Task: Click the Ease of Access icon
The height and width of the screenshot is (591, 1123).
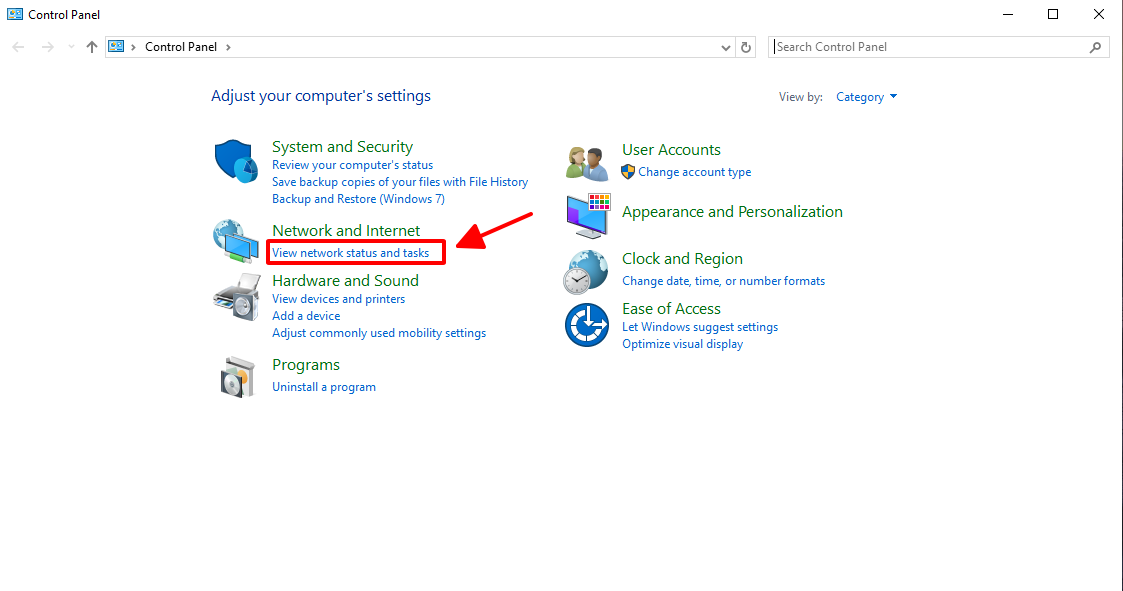Action: coord(587,325)
